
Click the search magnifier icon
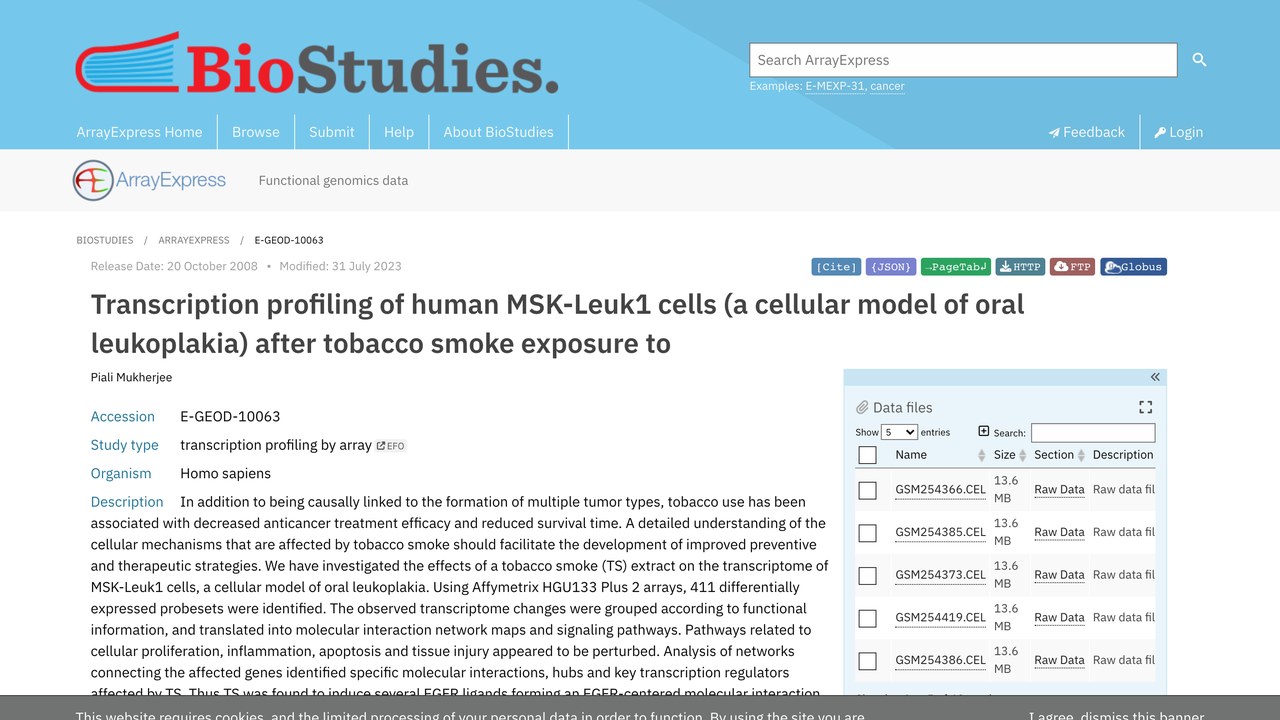click(x=1199, y=60)
